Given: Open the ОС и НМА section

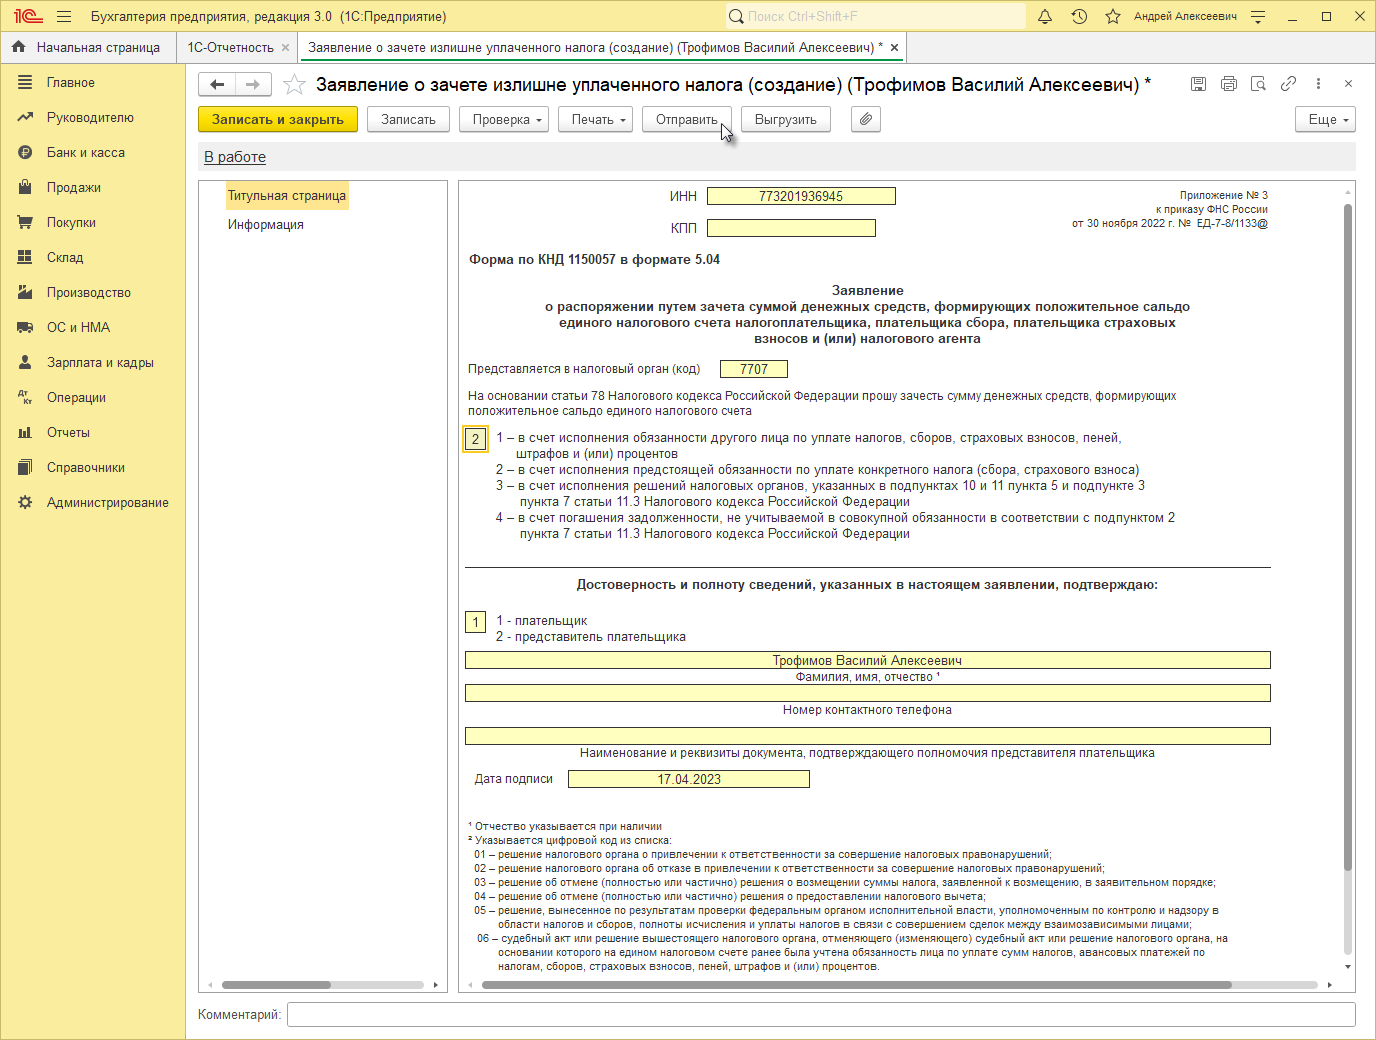Looking at the screenshot, I should tap(93, 328).
